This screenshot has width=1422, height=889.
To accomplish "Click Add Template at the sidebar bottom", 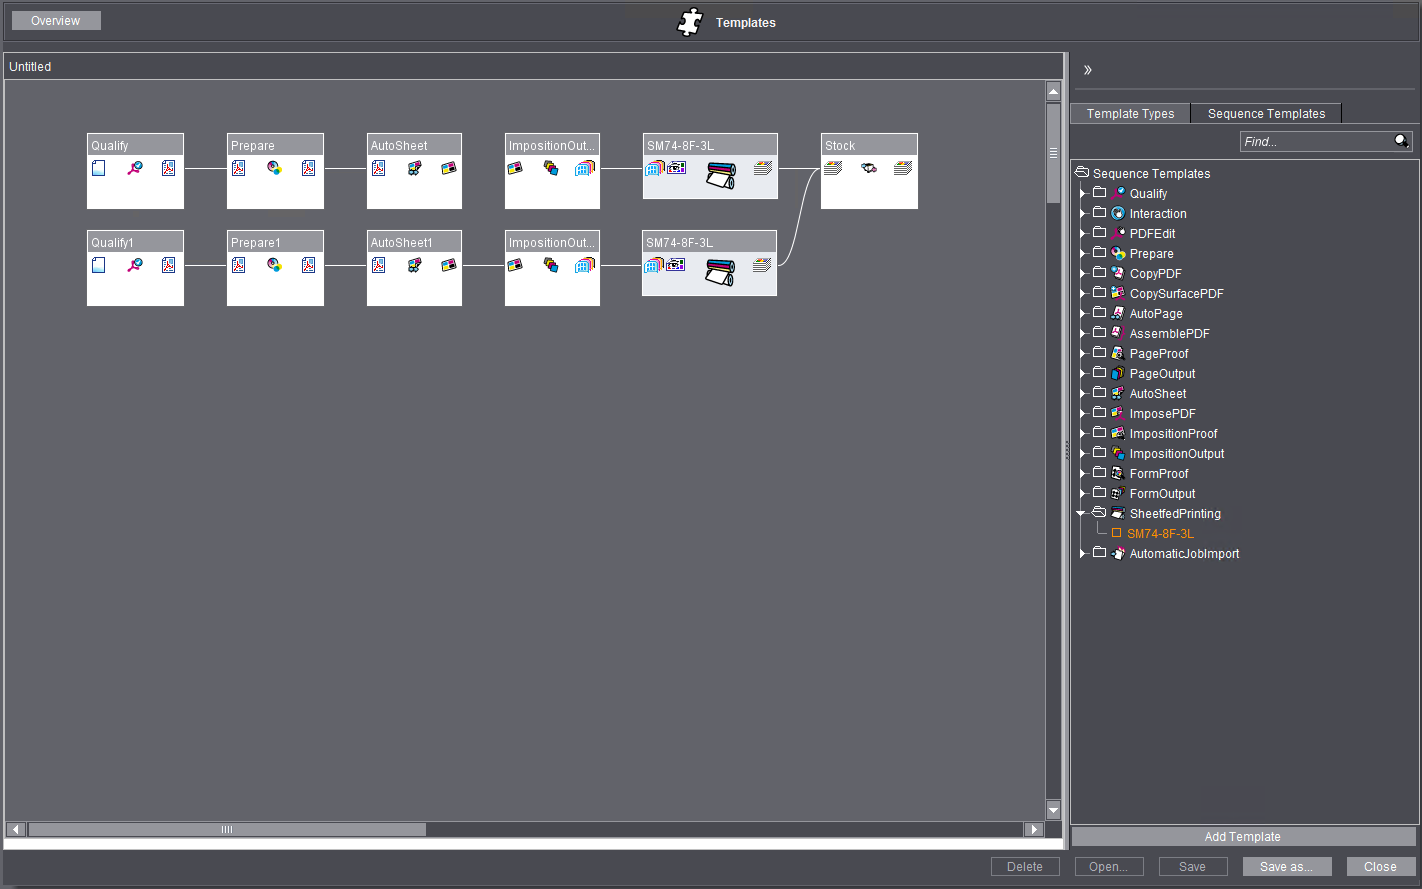I will tap(1242, 836).
